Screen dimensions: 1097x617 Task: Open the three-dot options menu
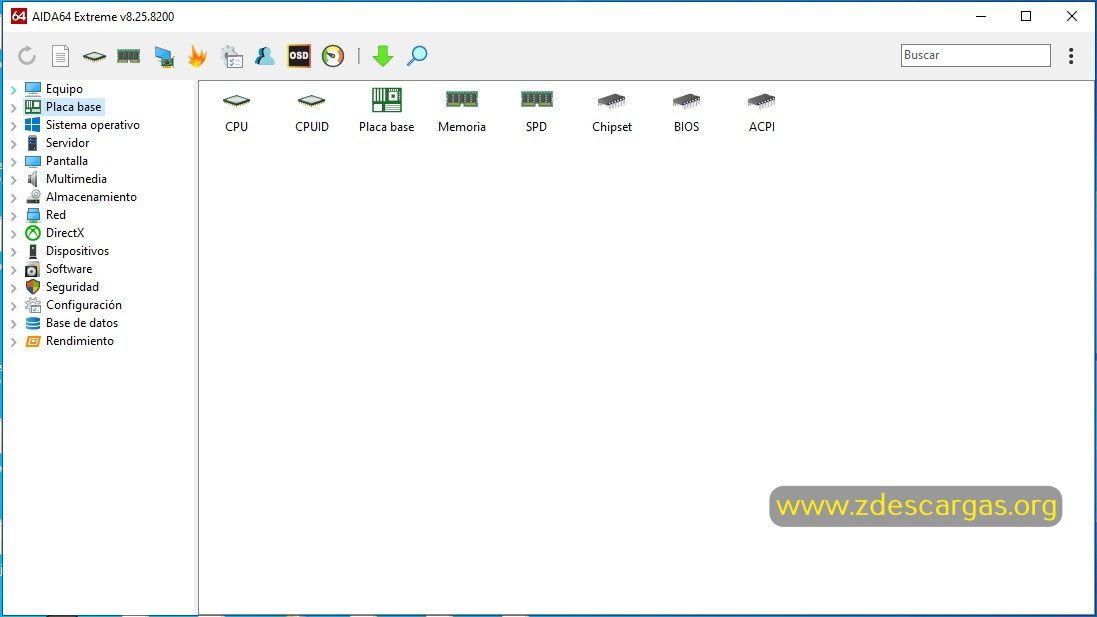(x=1071, y=56)
